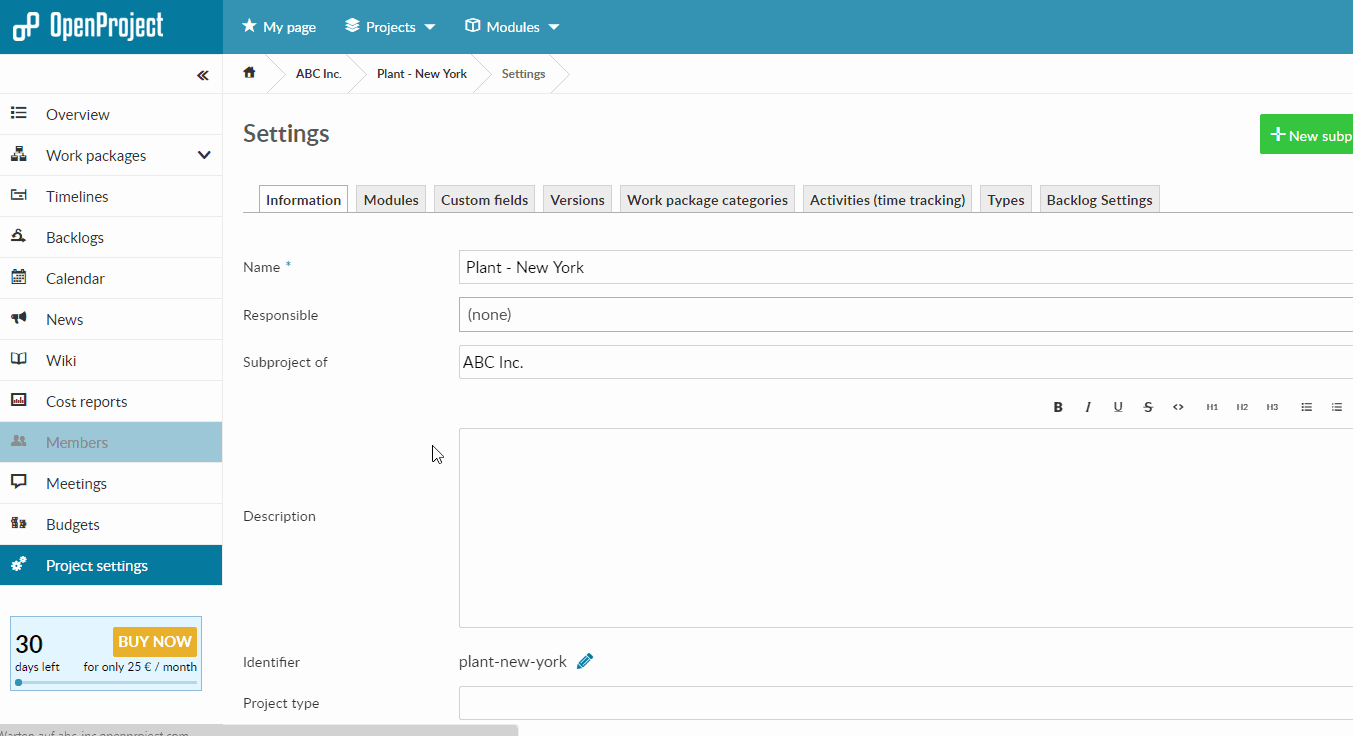This screenshot has height=736, width=1353.
Task: Collapse sidebar with double-arrow icon
Action: [x=202, y=75]
